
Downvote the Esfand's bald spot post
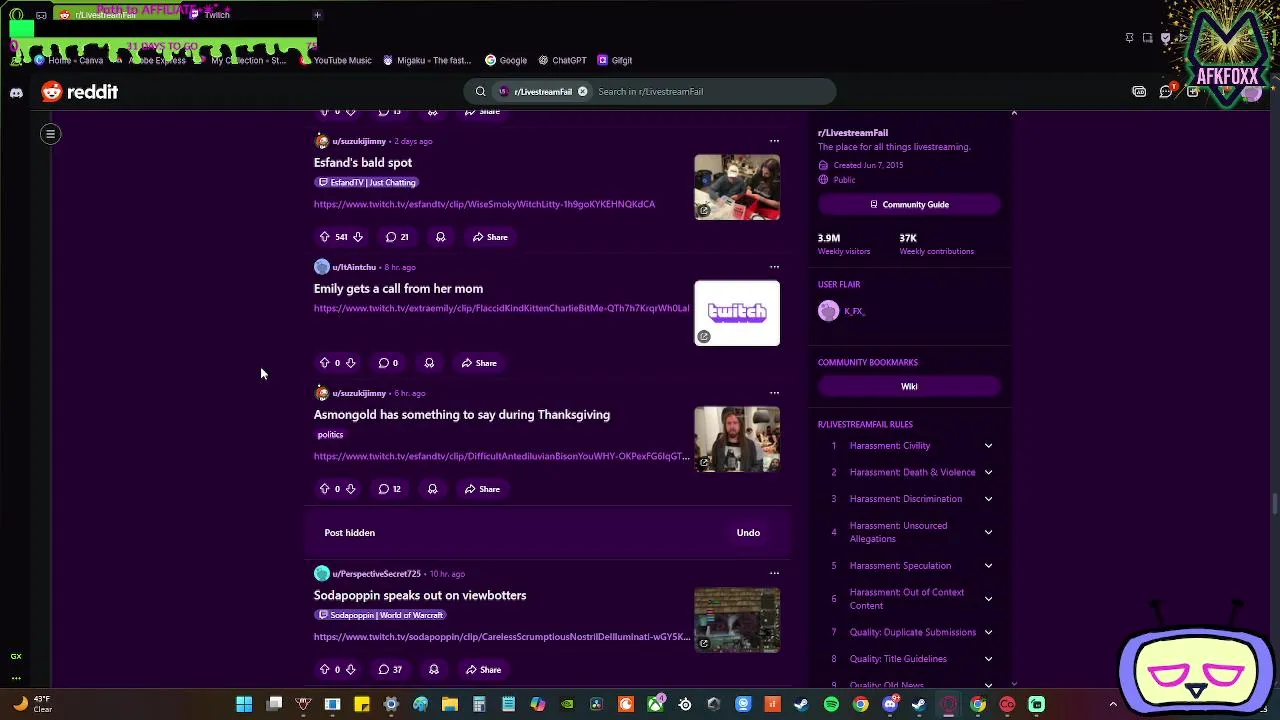coord(357,237)
